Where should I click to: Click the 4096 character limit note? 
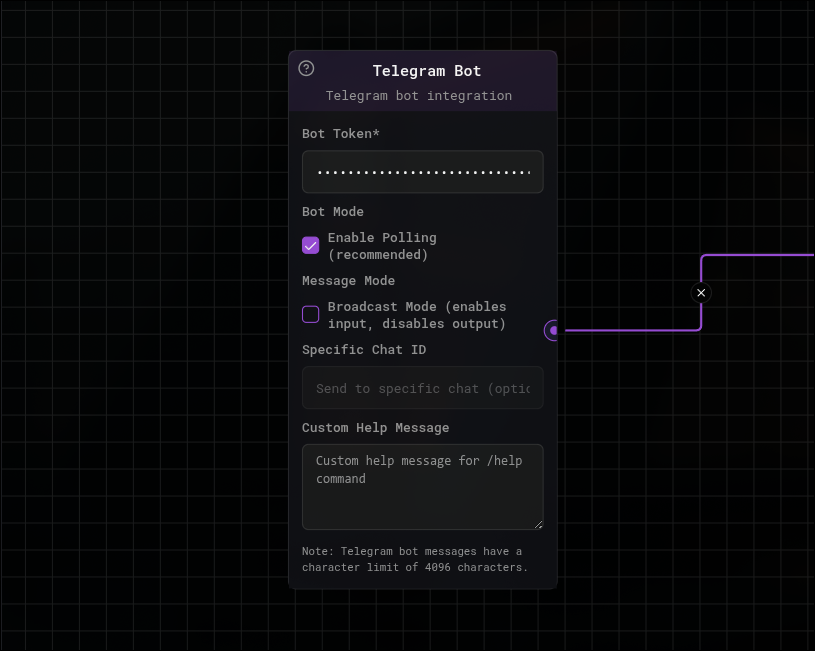coord(415,559)
